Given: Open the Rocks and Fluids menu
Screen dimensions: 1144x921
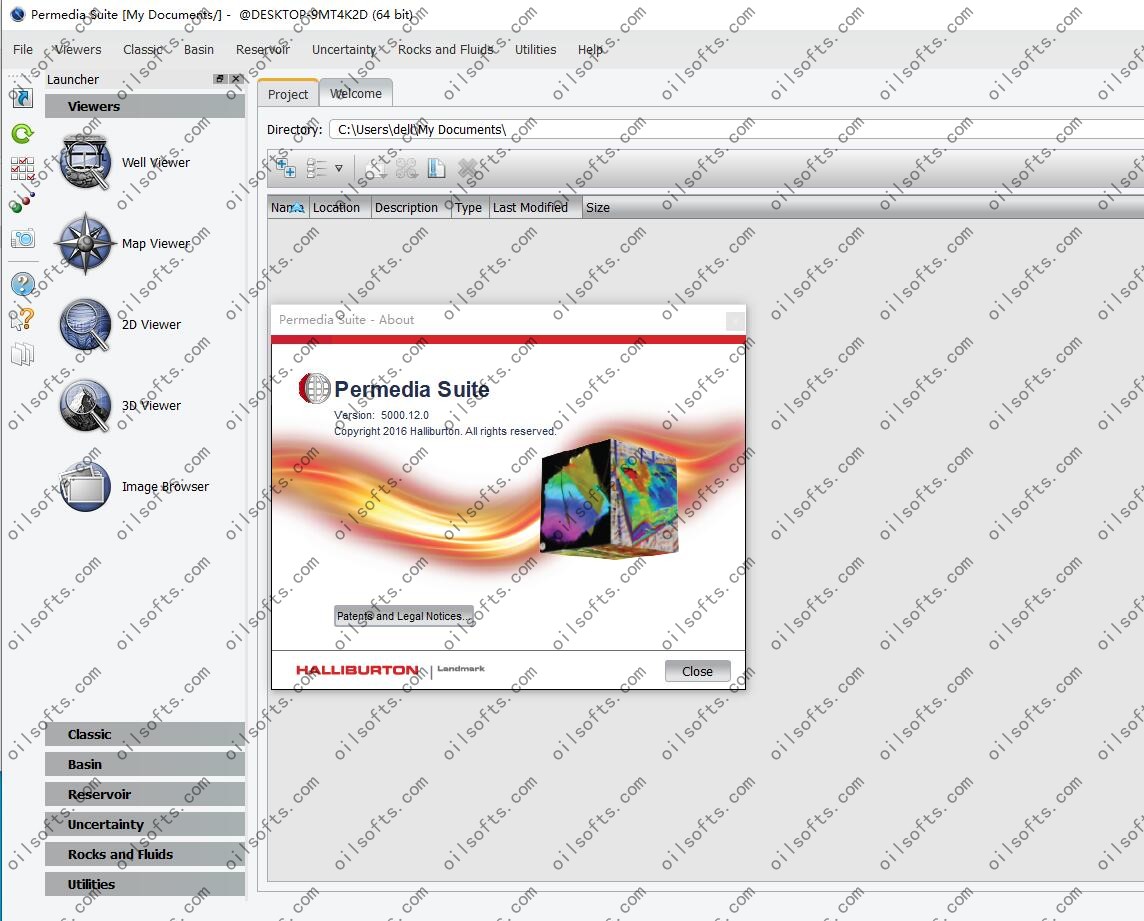Looking at the screenshot, I should coord(446,49).
